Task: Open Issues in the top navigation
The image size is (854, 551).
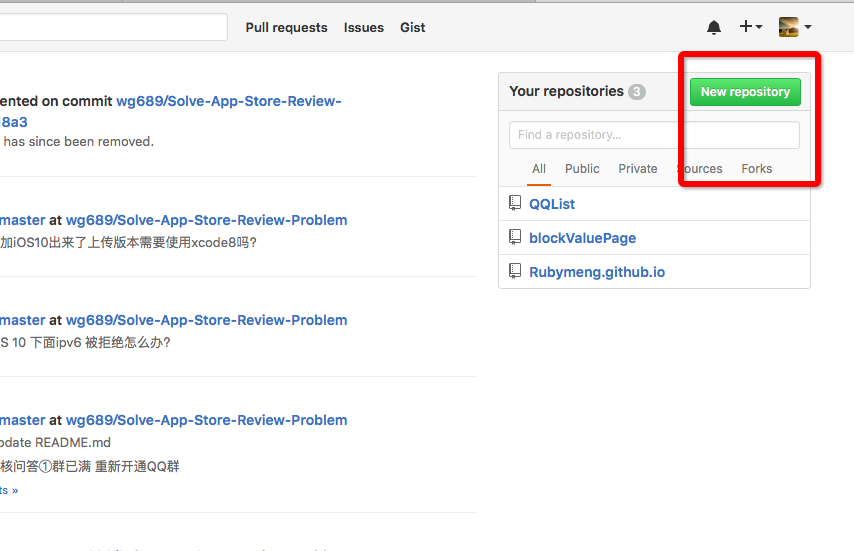Action: coord(364,27)
